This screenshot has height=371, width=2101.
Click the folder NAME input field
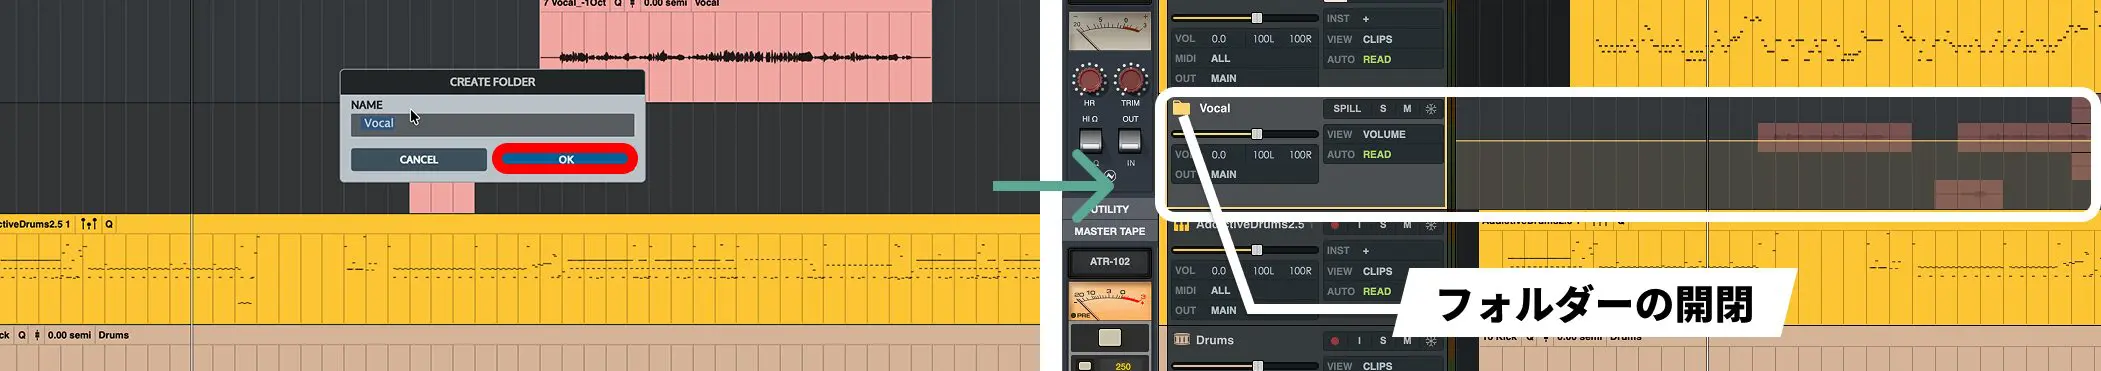(492, 124)
